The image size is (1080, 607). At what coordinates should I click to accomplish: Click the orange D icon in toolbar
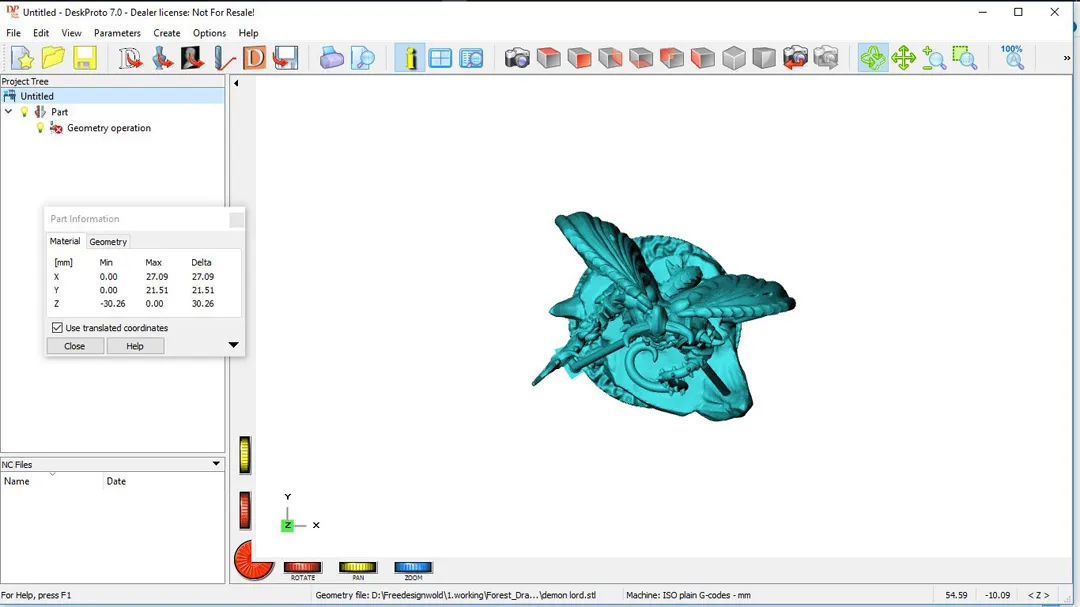point(254,58)
